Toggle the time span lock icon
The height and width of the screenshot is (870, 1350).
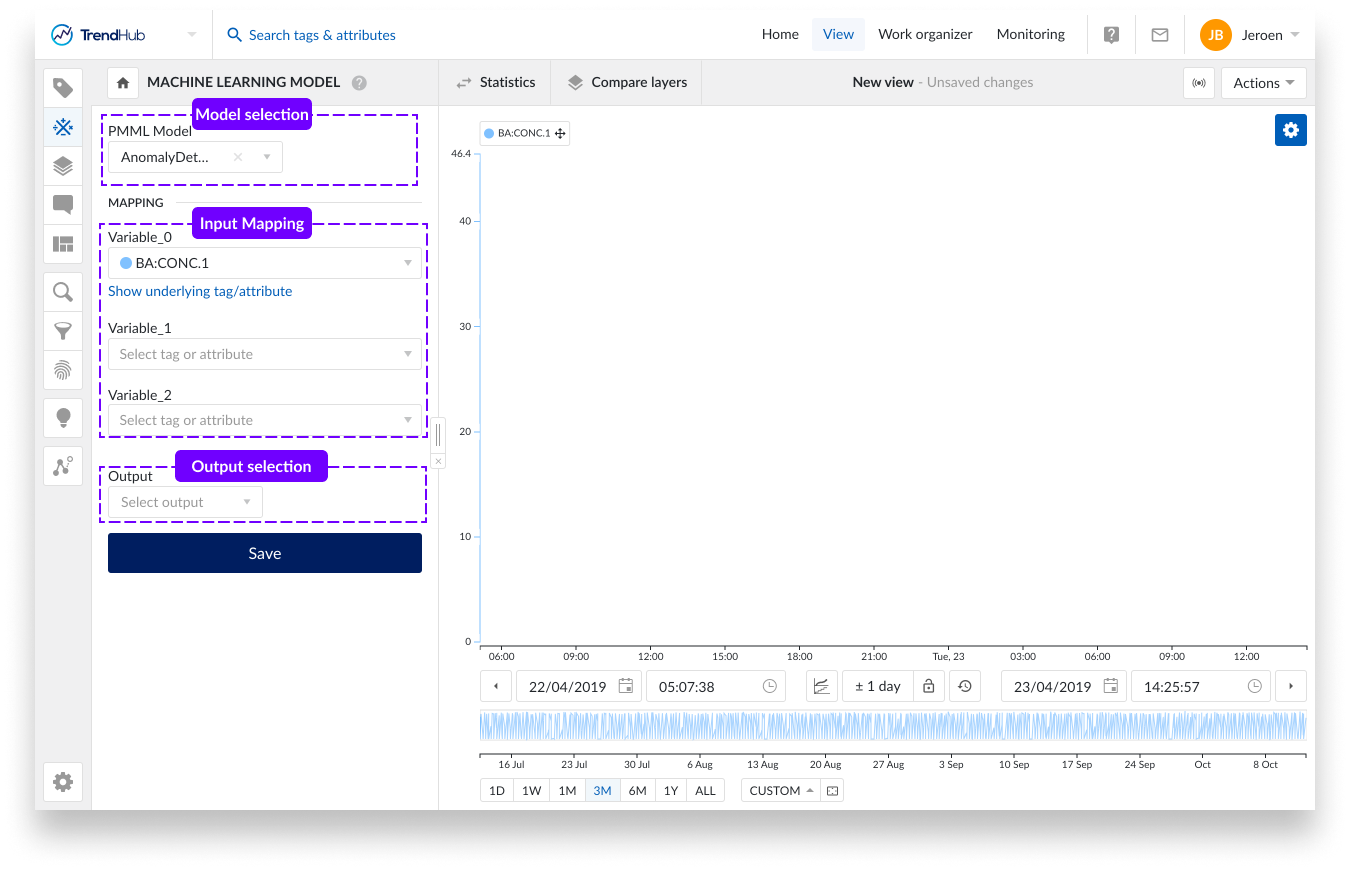(x=928, y=686)
